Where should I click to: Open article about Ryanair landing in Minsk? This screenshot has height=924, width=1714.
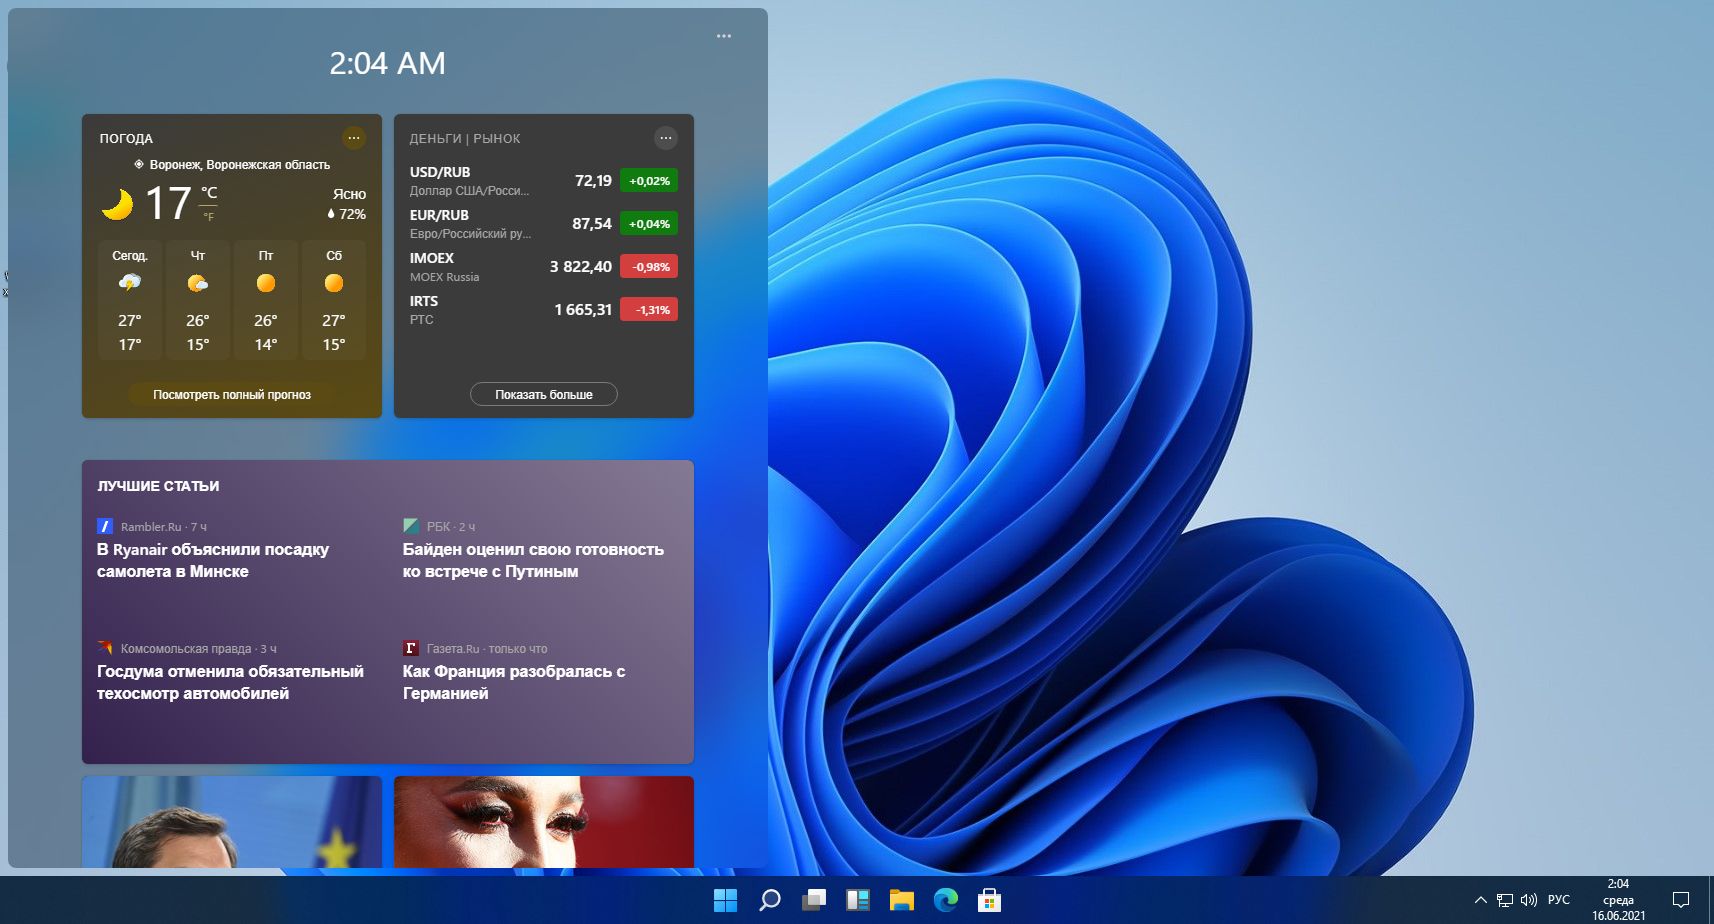tap(213, 560)
